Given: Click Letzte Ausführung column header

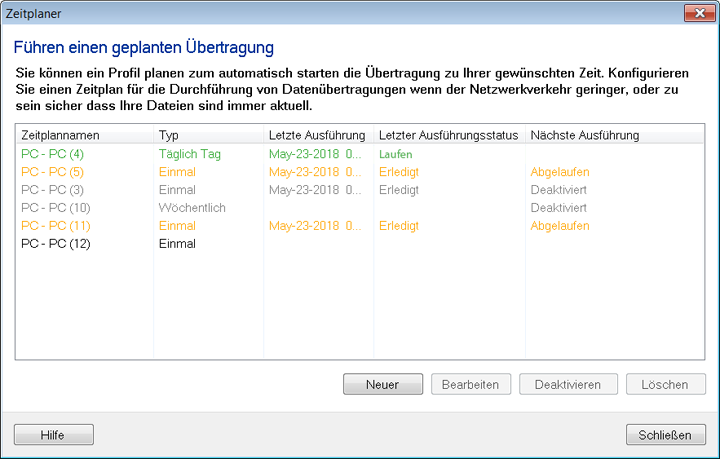Looking at the screenshot, I should coord(317,135).
